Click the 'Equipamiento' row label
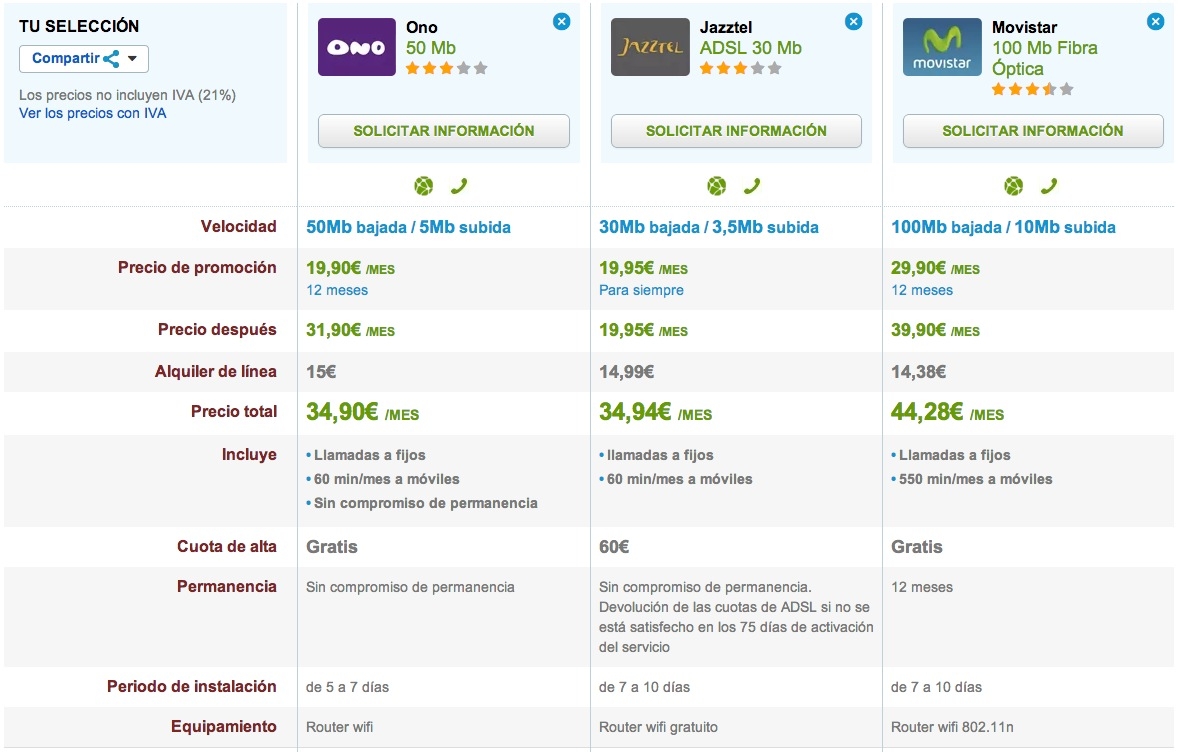This screenshot has width=1178, height=752. click(x=224, y=727)
